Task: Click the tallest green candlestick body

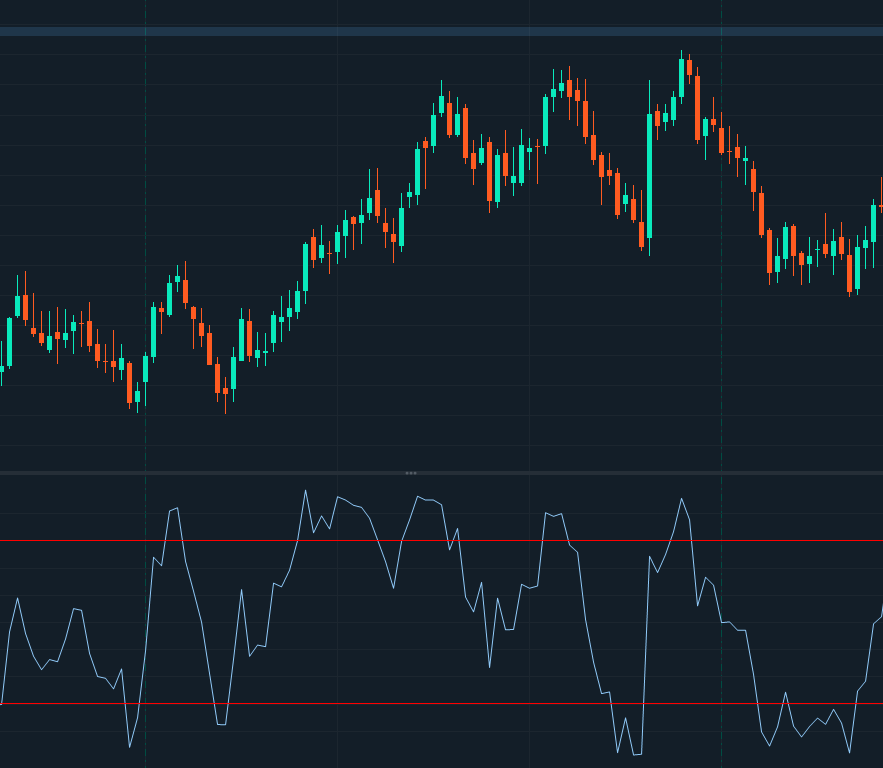Action: tap(649, 175)
